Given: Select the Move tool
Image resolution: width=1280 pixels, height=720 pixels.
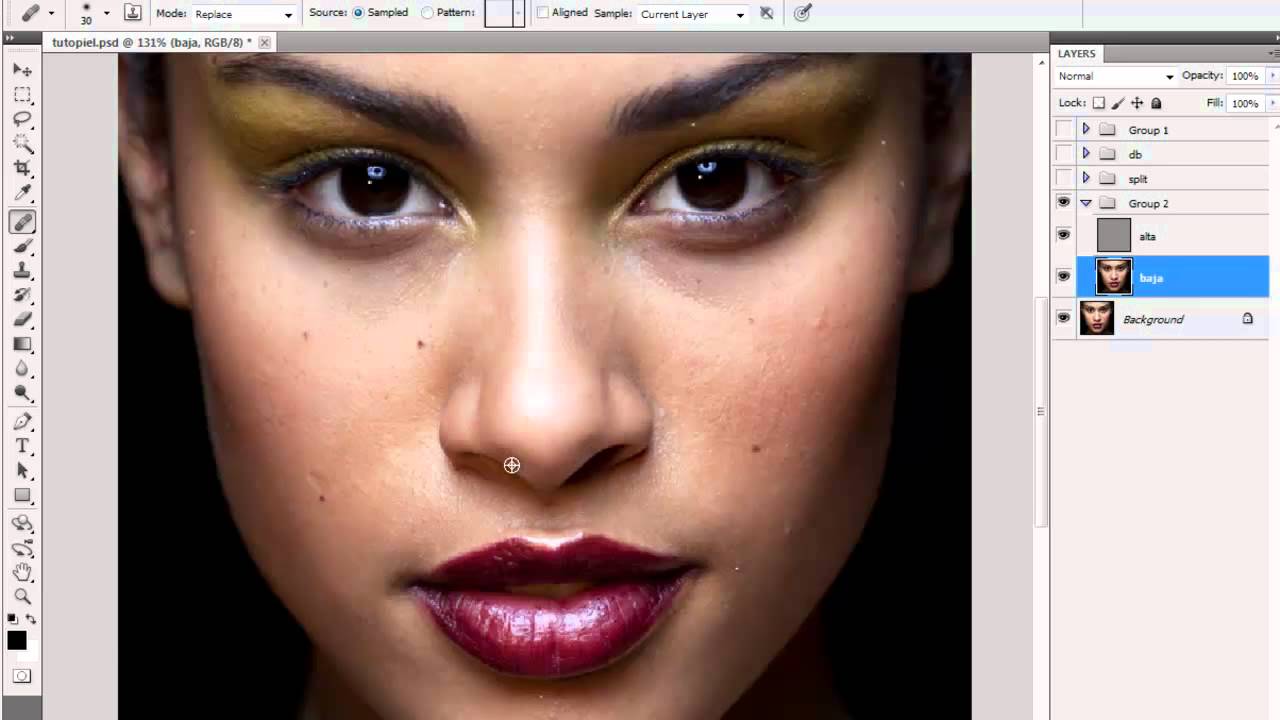Looking at the screenshot, I should 22,70.
